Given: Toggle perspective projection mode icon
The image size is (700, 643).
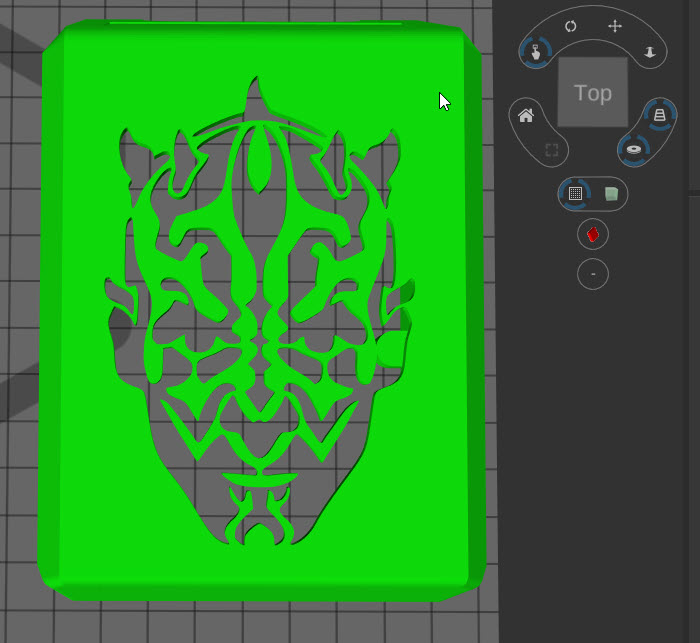Looking at the screenshot, I should [x=660, y=114].
